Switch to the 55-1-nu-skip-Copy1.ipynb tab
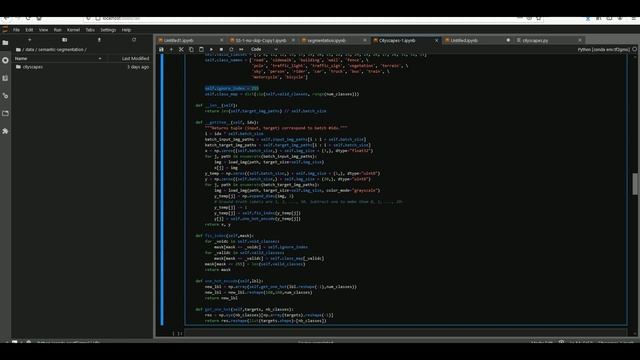Screen dimensions: 640x360 click(261, 40)
